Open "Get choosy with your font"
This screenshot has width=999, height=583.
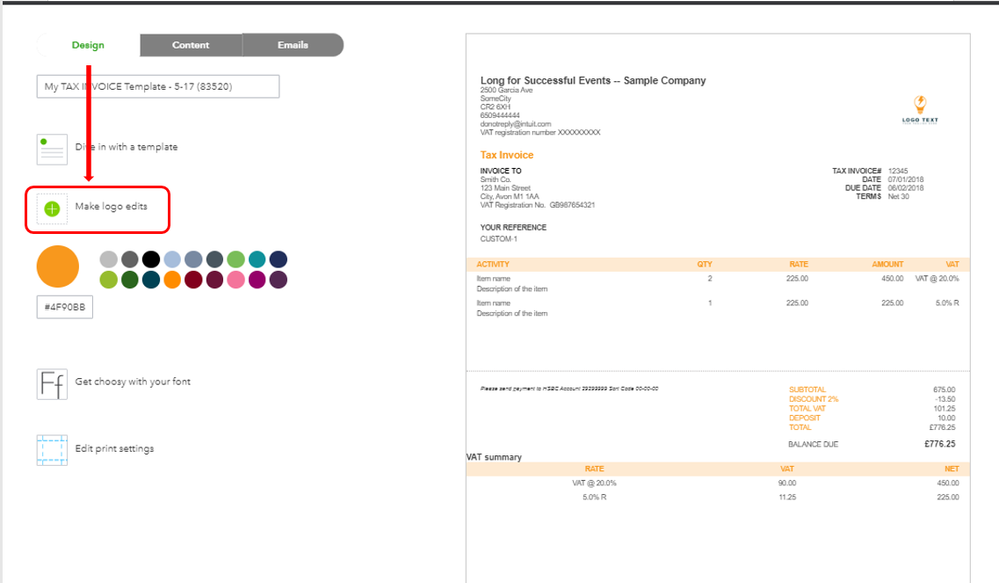point(133,382)
